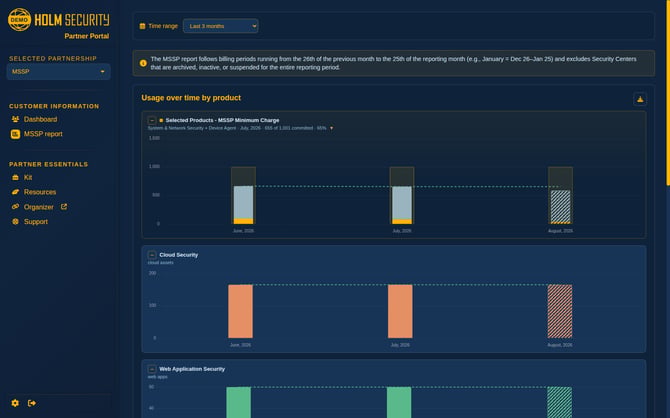
Task: Open the Resources section
Action: click(40, 192)
